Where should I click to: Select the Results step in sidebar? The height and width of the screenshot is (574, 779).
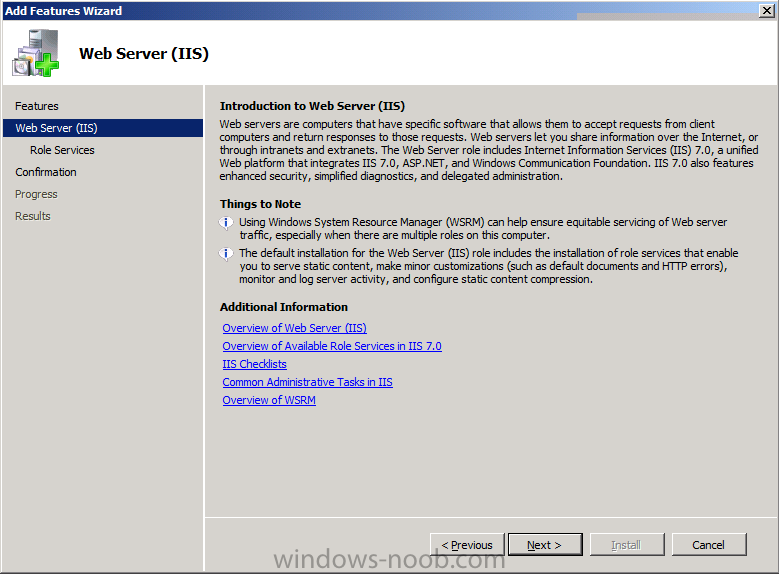click(33, 216)
